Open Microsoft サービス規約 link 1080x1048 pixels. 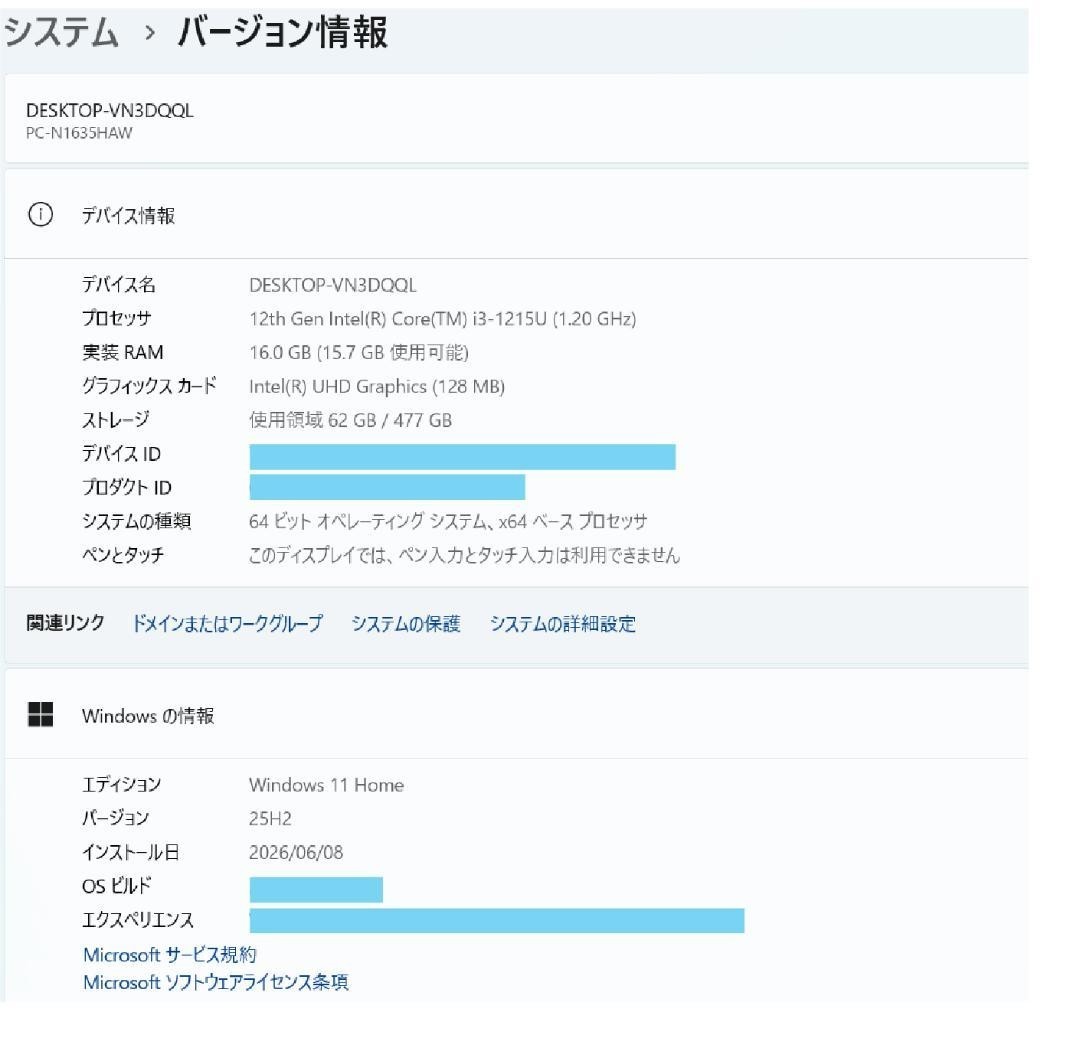click(x=169, y=954)
